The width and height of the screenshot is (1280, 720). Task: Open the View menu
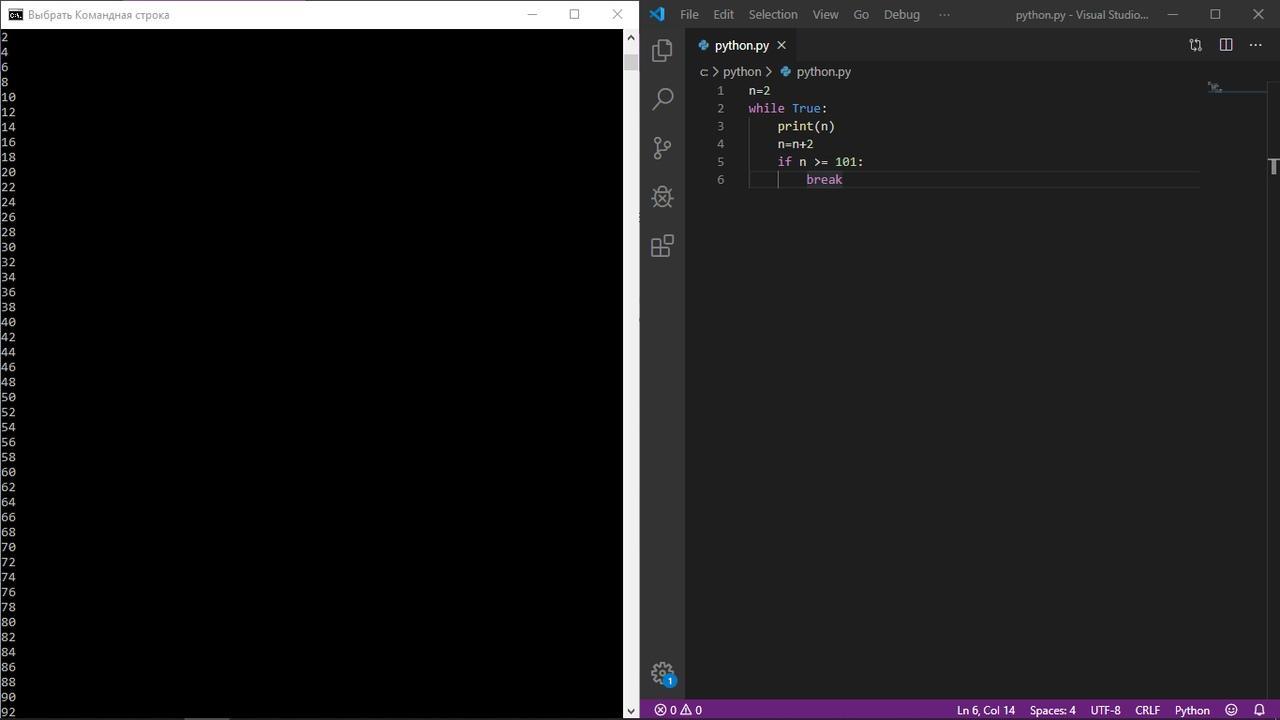point(825,14)
